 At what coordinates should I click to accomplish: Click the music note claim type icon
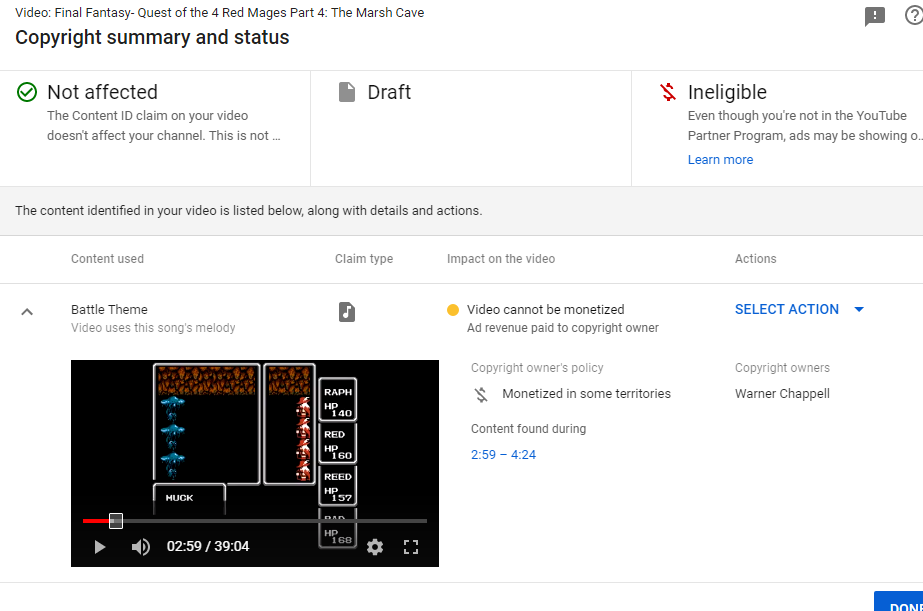(347, 312)
